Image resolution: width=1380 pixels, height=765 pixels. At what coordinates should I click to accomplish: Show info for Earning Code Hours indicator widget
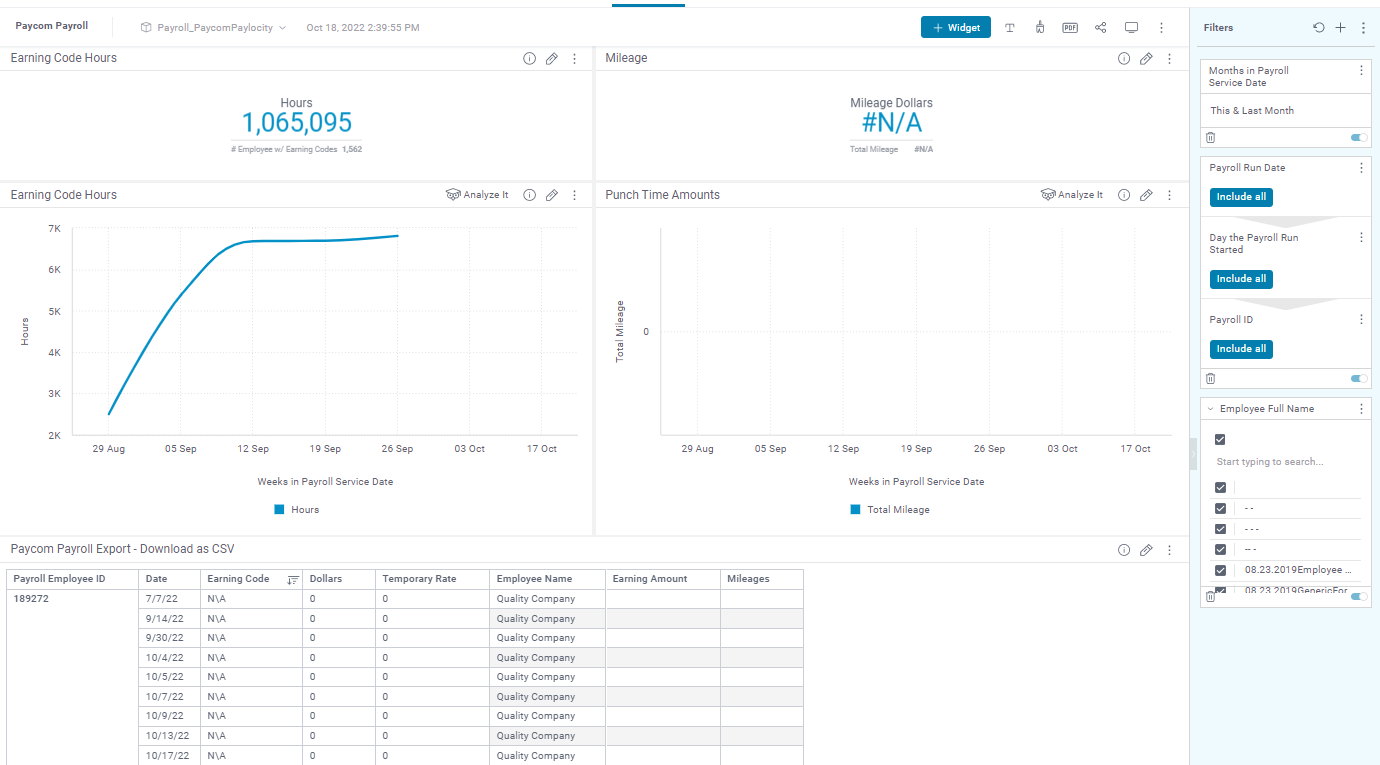(x=530, y=59)
